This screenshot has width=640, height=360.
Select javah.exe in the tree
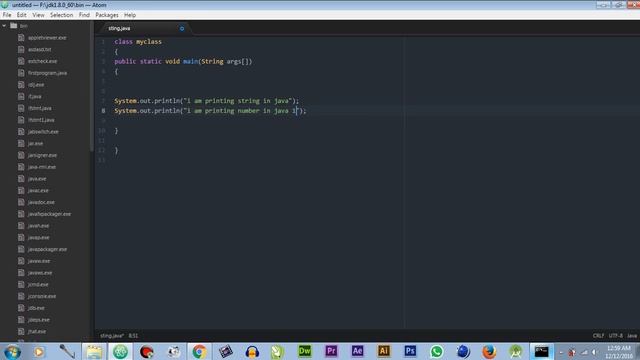(x=38, y=226)
